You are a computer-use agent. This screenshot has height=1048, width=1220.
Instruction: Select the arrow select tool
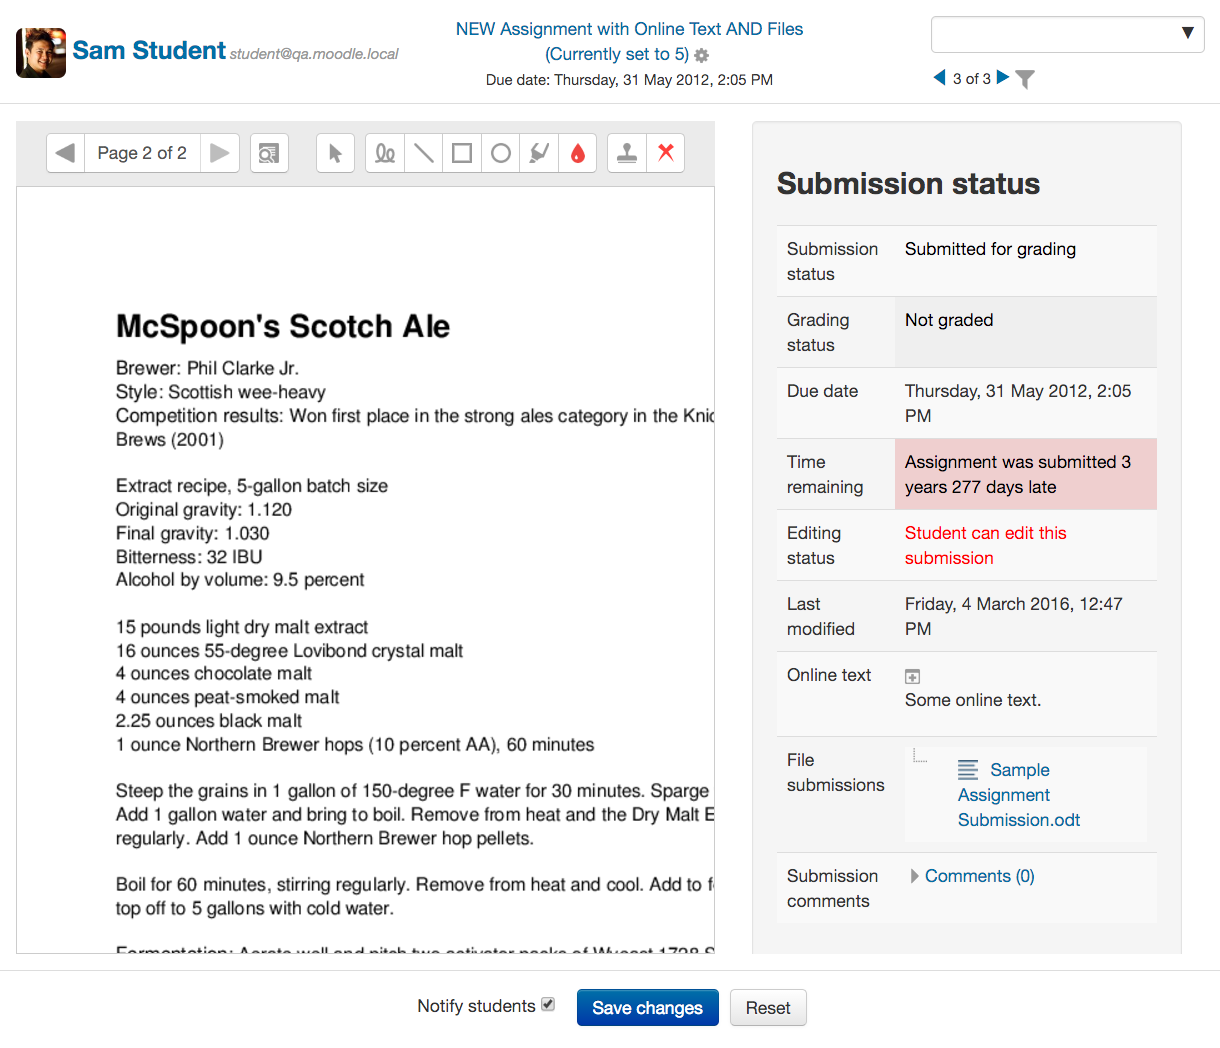pos(335,153)
